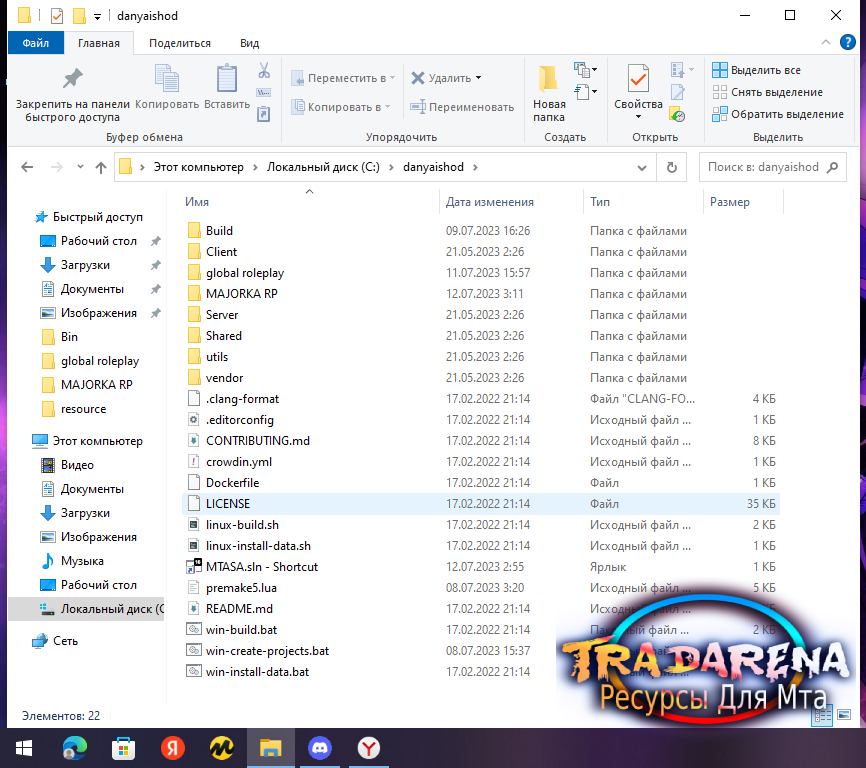The height and width of the screenshot is (768, 866).
Task: Refresh the folder with reload button
Action: point(672,167)
